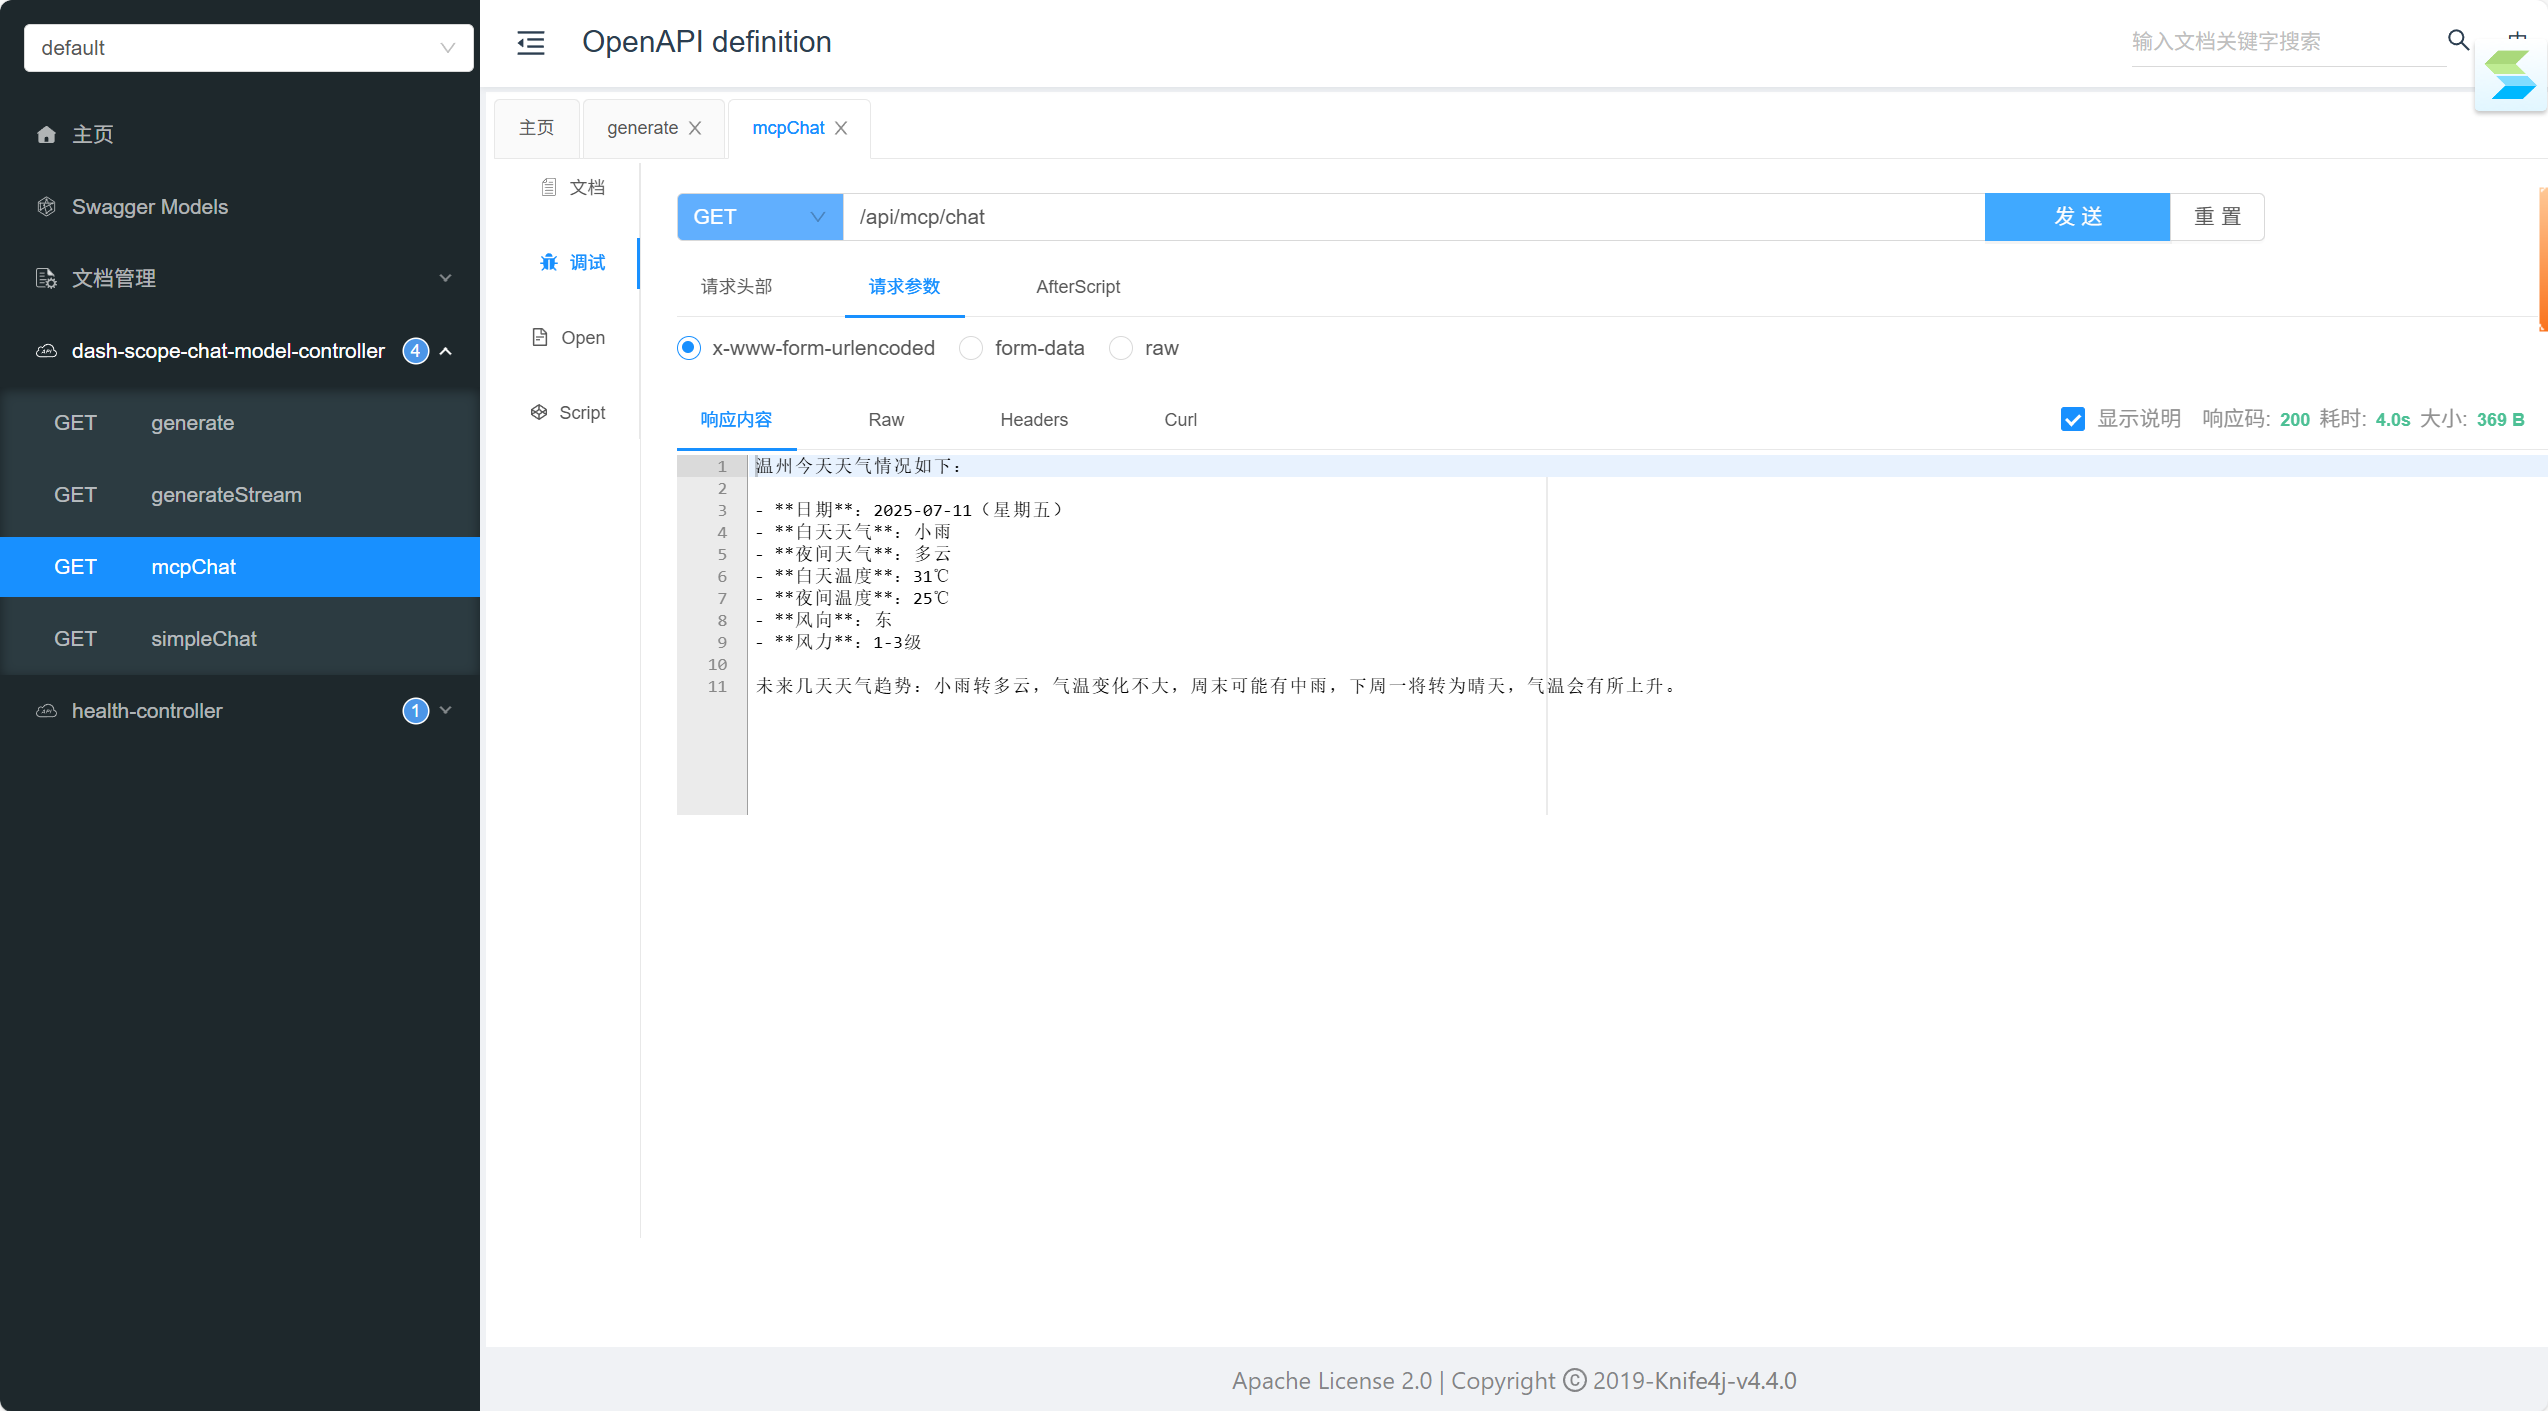The image size is (2548, 1411).
Task: Open the 文档 document panel icon
Action: pyautogui.click(x=548, y=187)
